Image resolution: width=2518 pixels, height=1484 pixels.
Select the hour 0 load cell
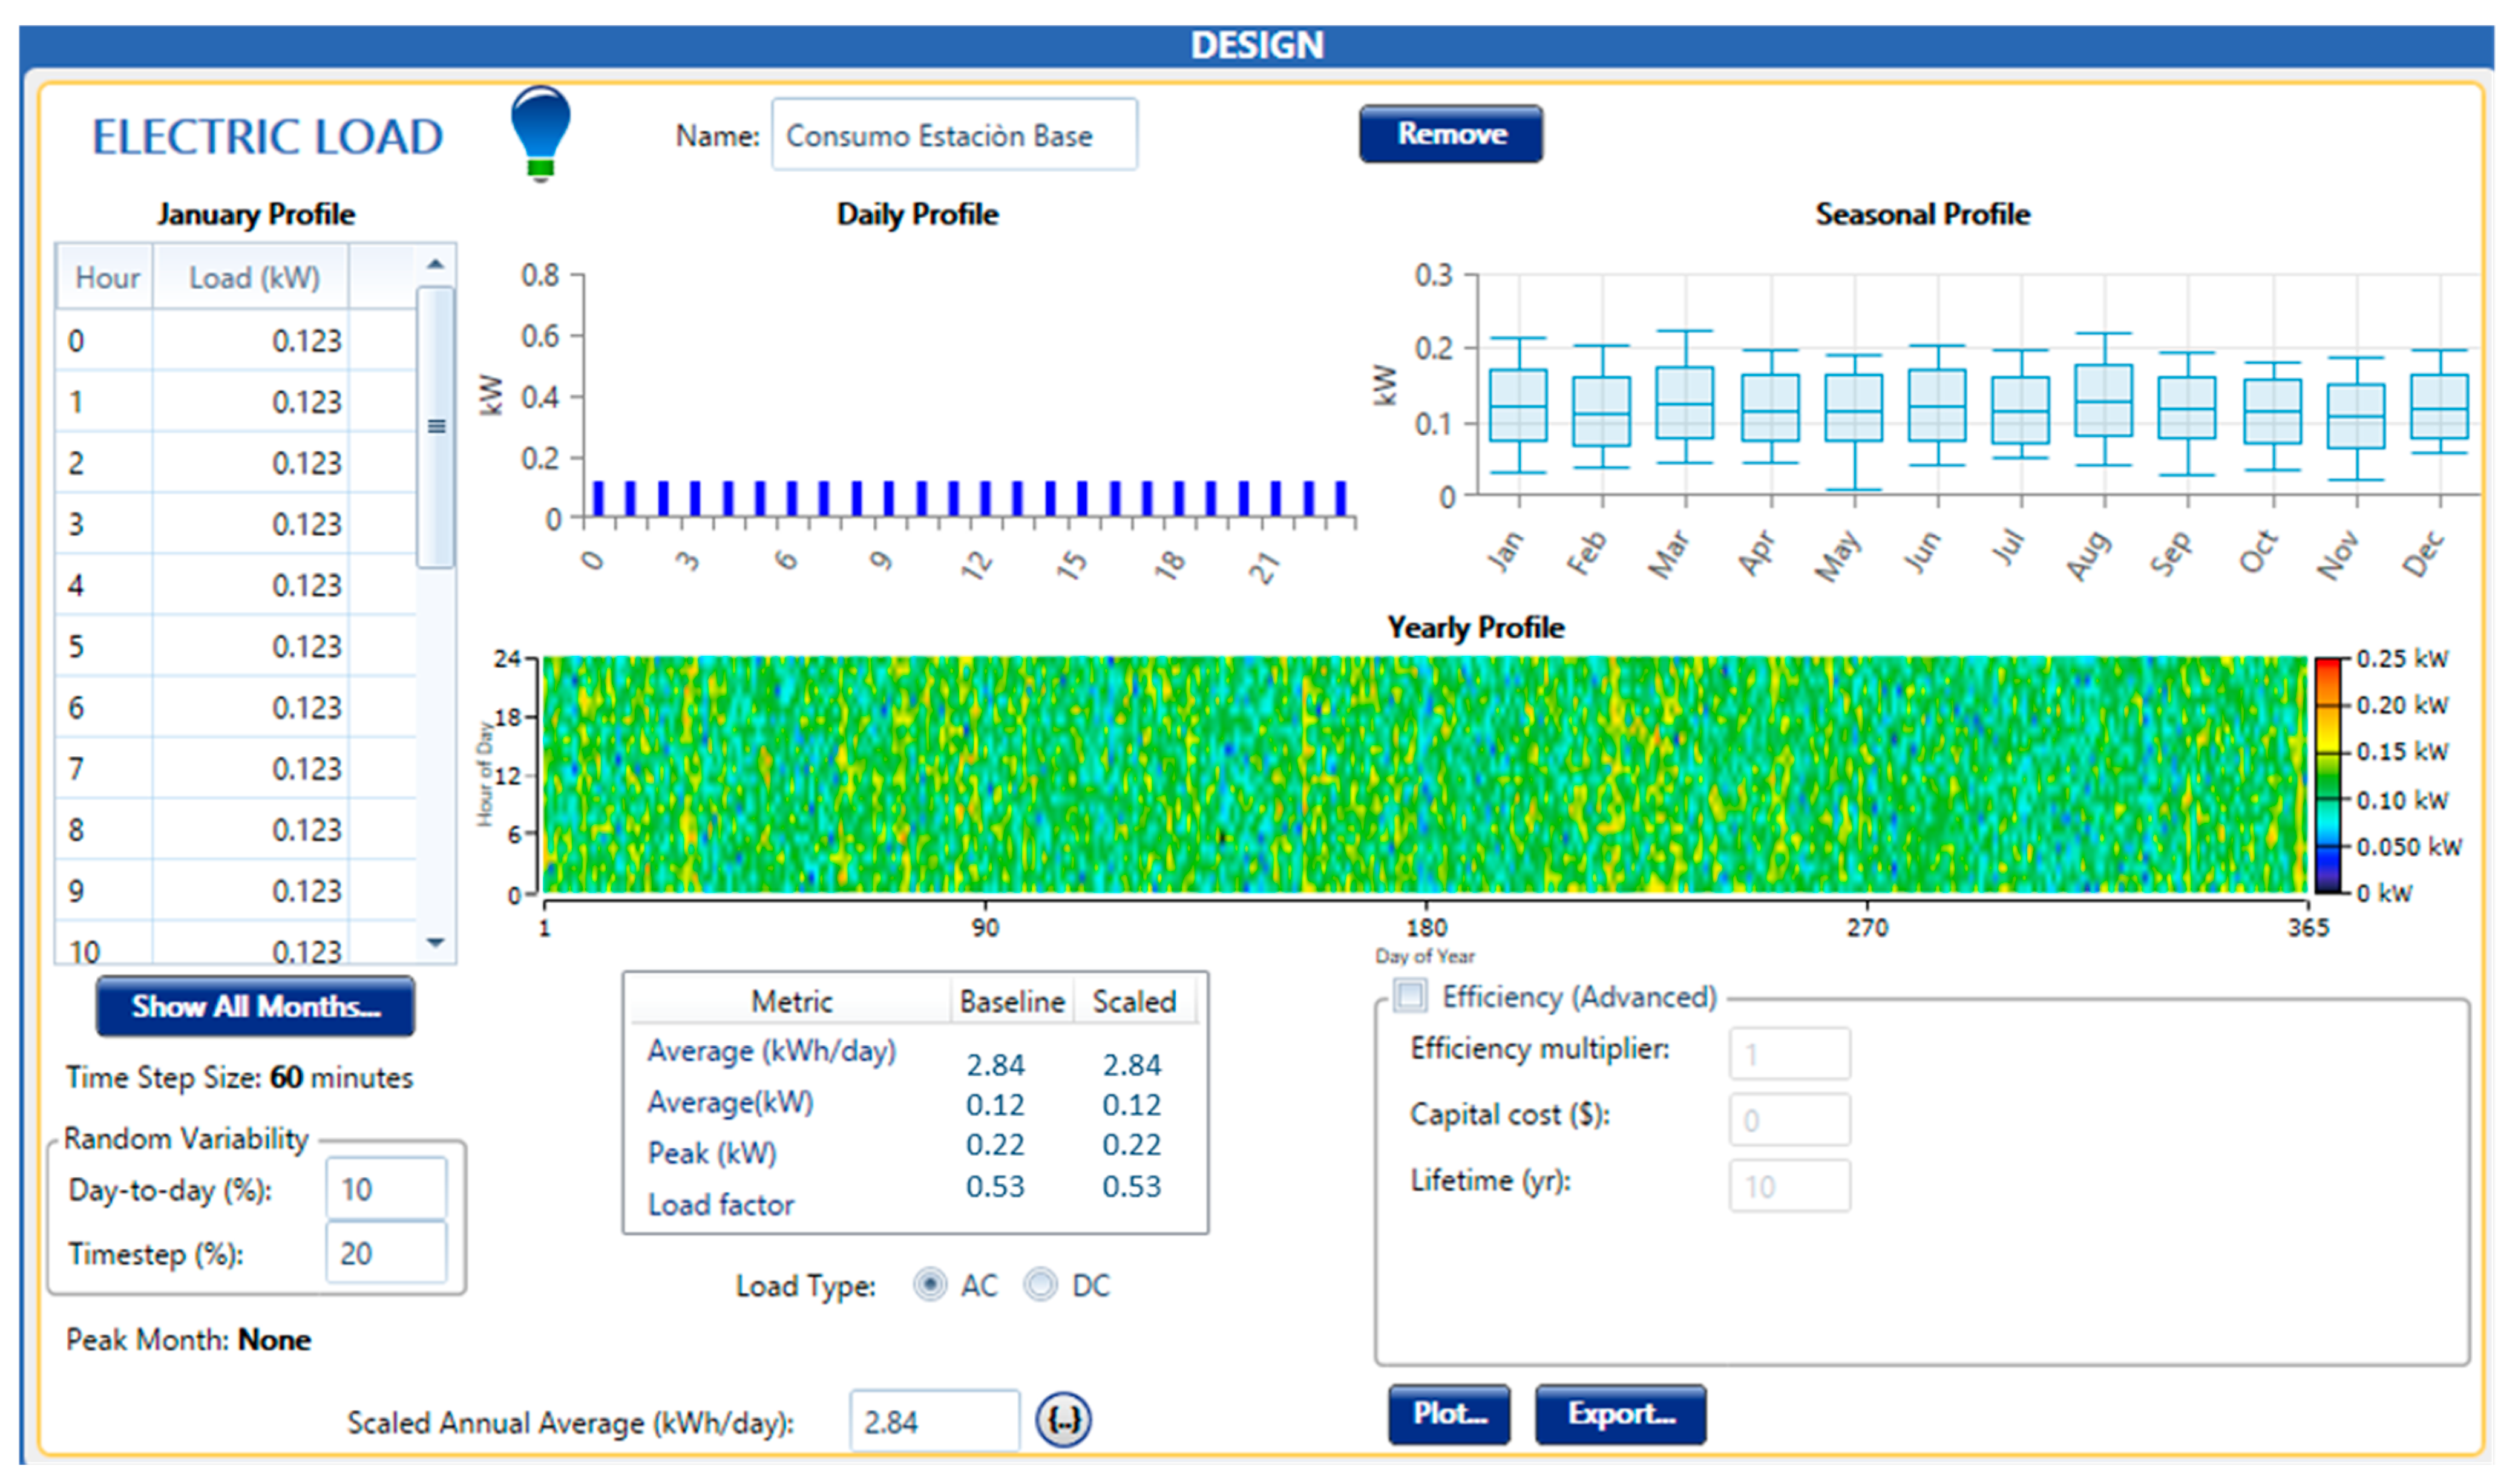250,341
